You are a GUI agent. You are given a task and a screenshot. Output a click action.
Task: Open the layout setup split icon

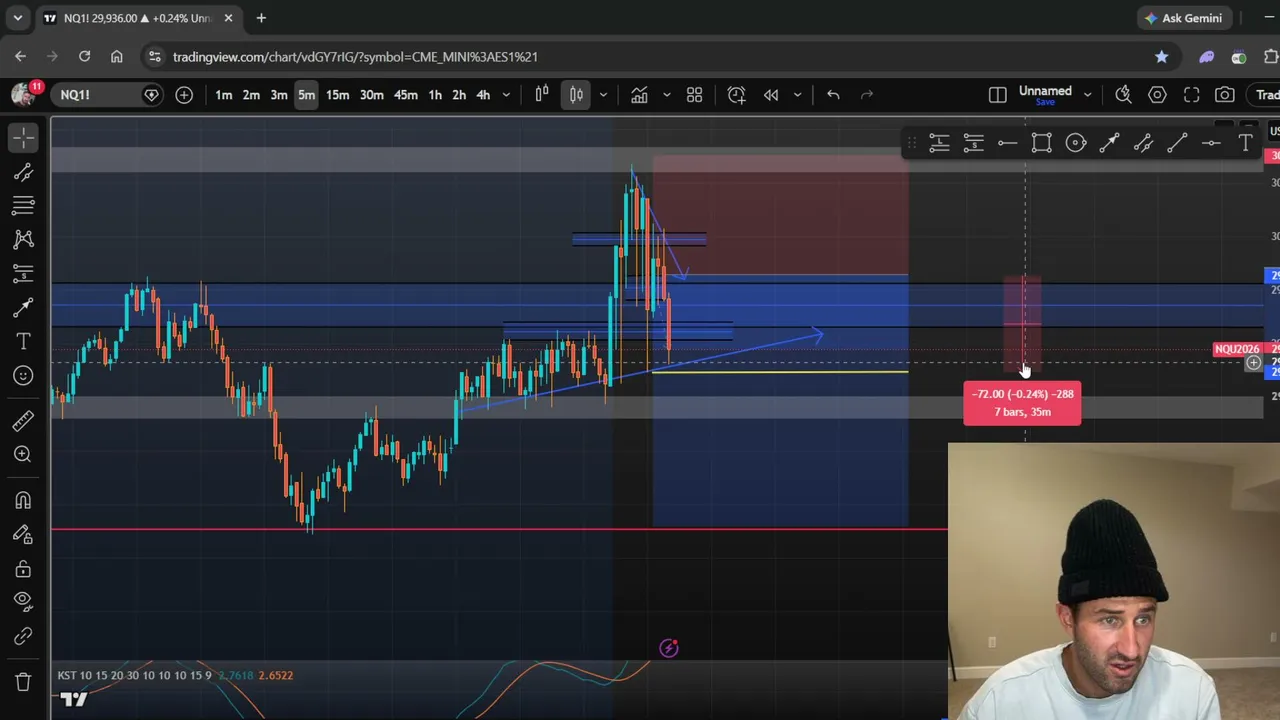[x=997, y=95]
